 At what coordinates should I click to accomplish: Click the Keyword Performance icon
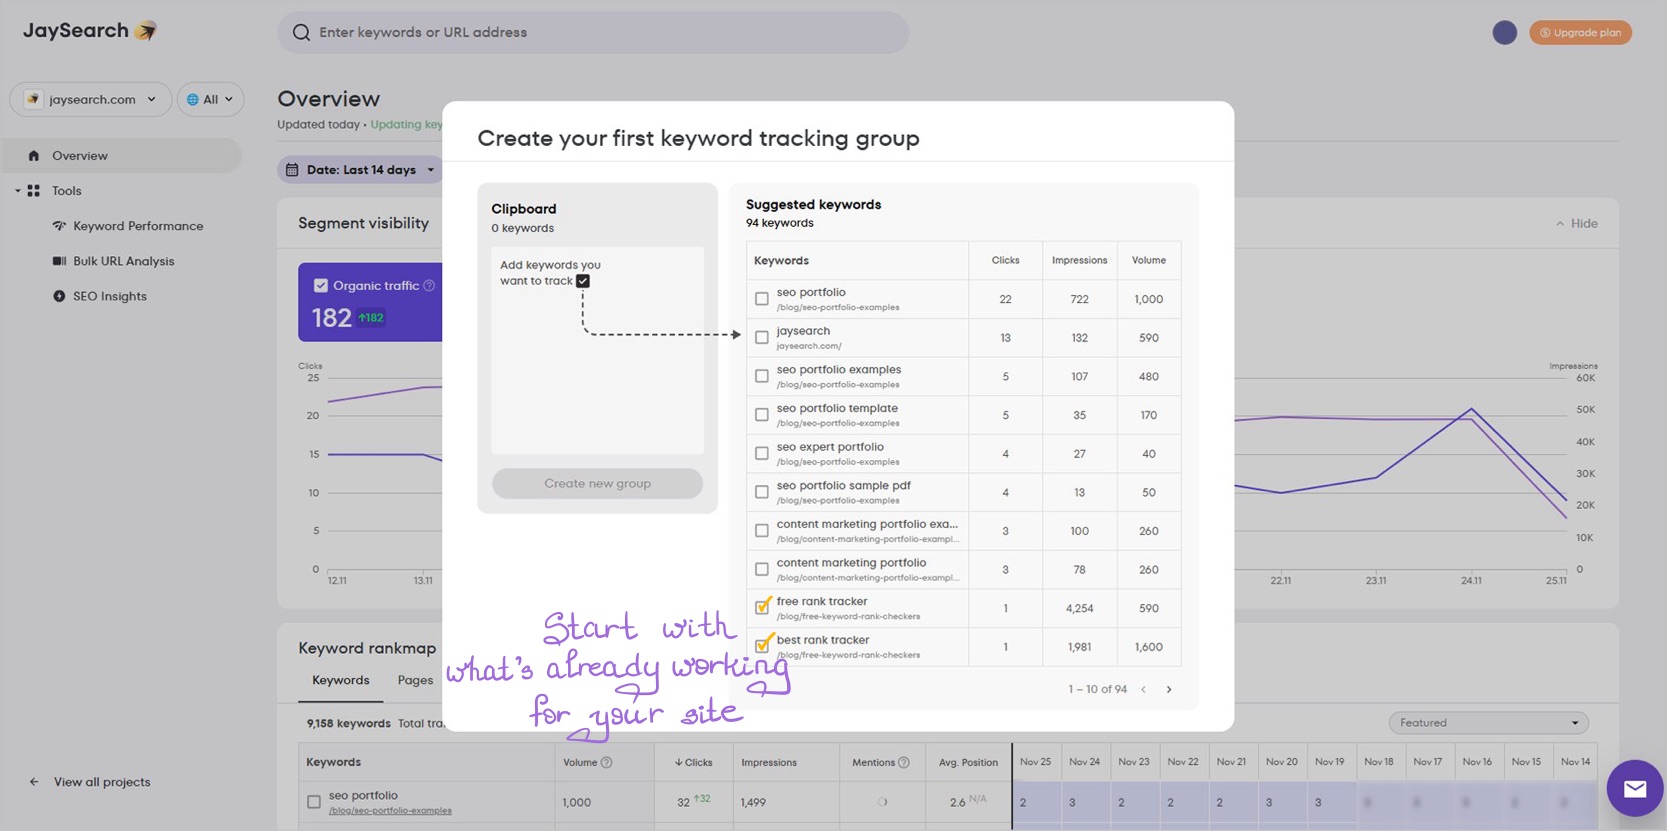coord(59,226)
